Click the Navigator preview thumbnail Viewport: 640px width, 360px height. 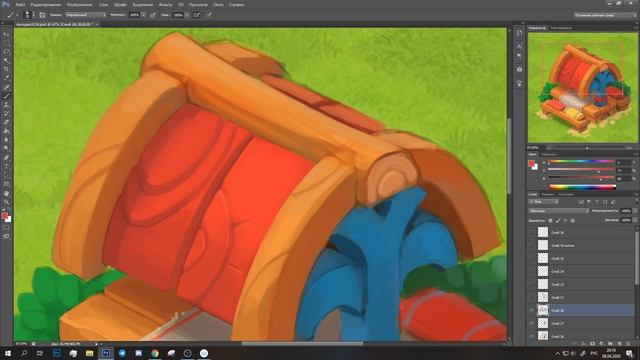click(582, 88)
